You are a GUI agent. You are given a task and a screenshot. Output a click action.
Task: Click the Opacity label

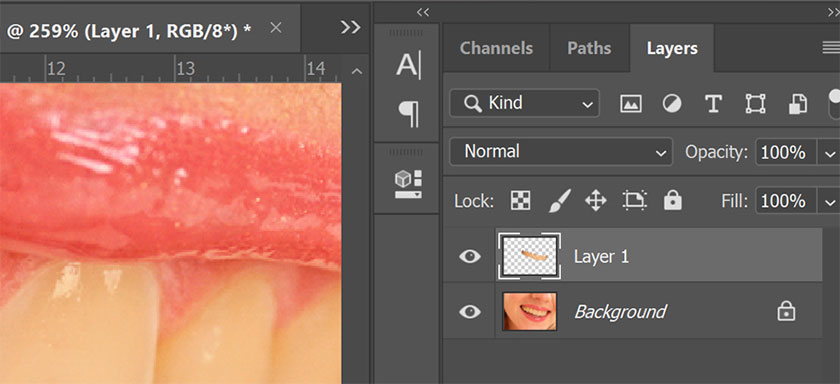[716, 153]
